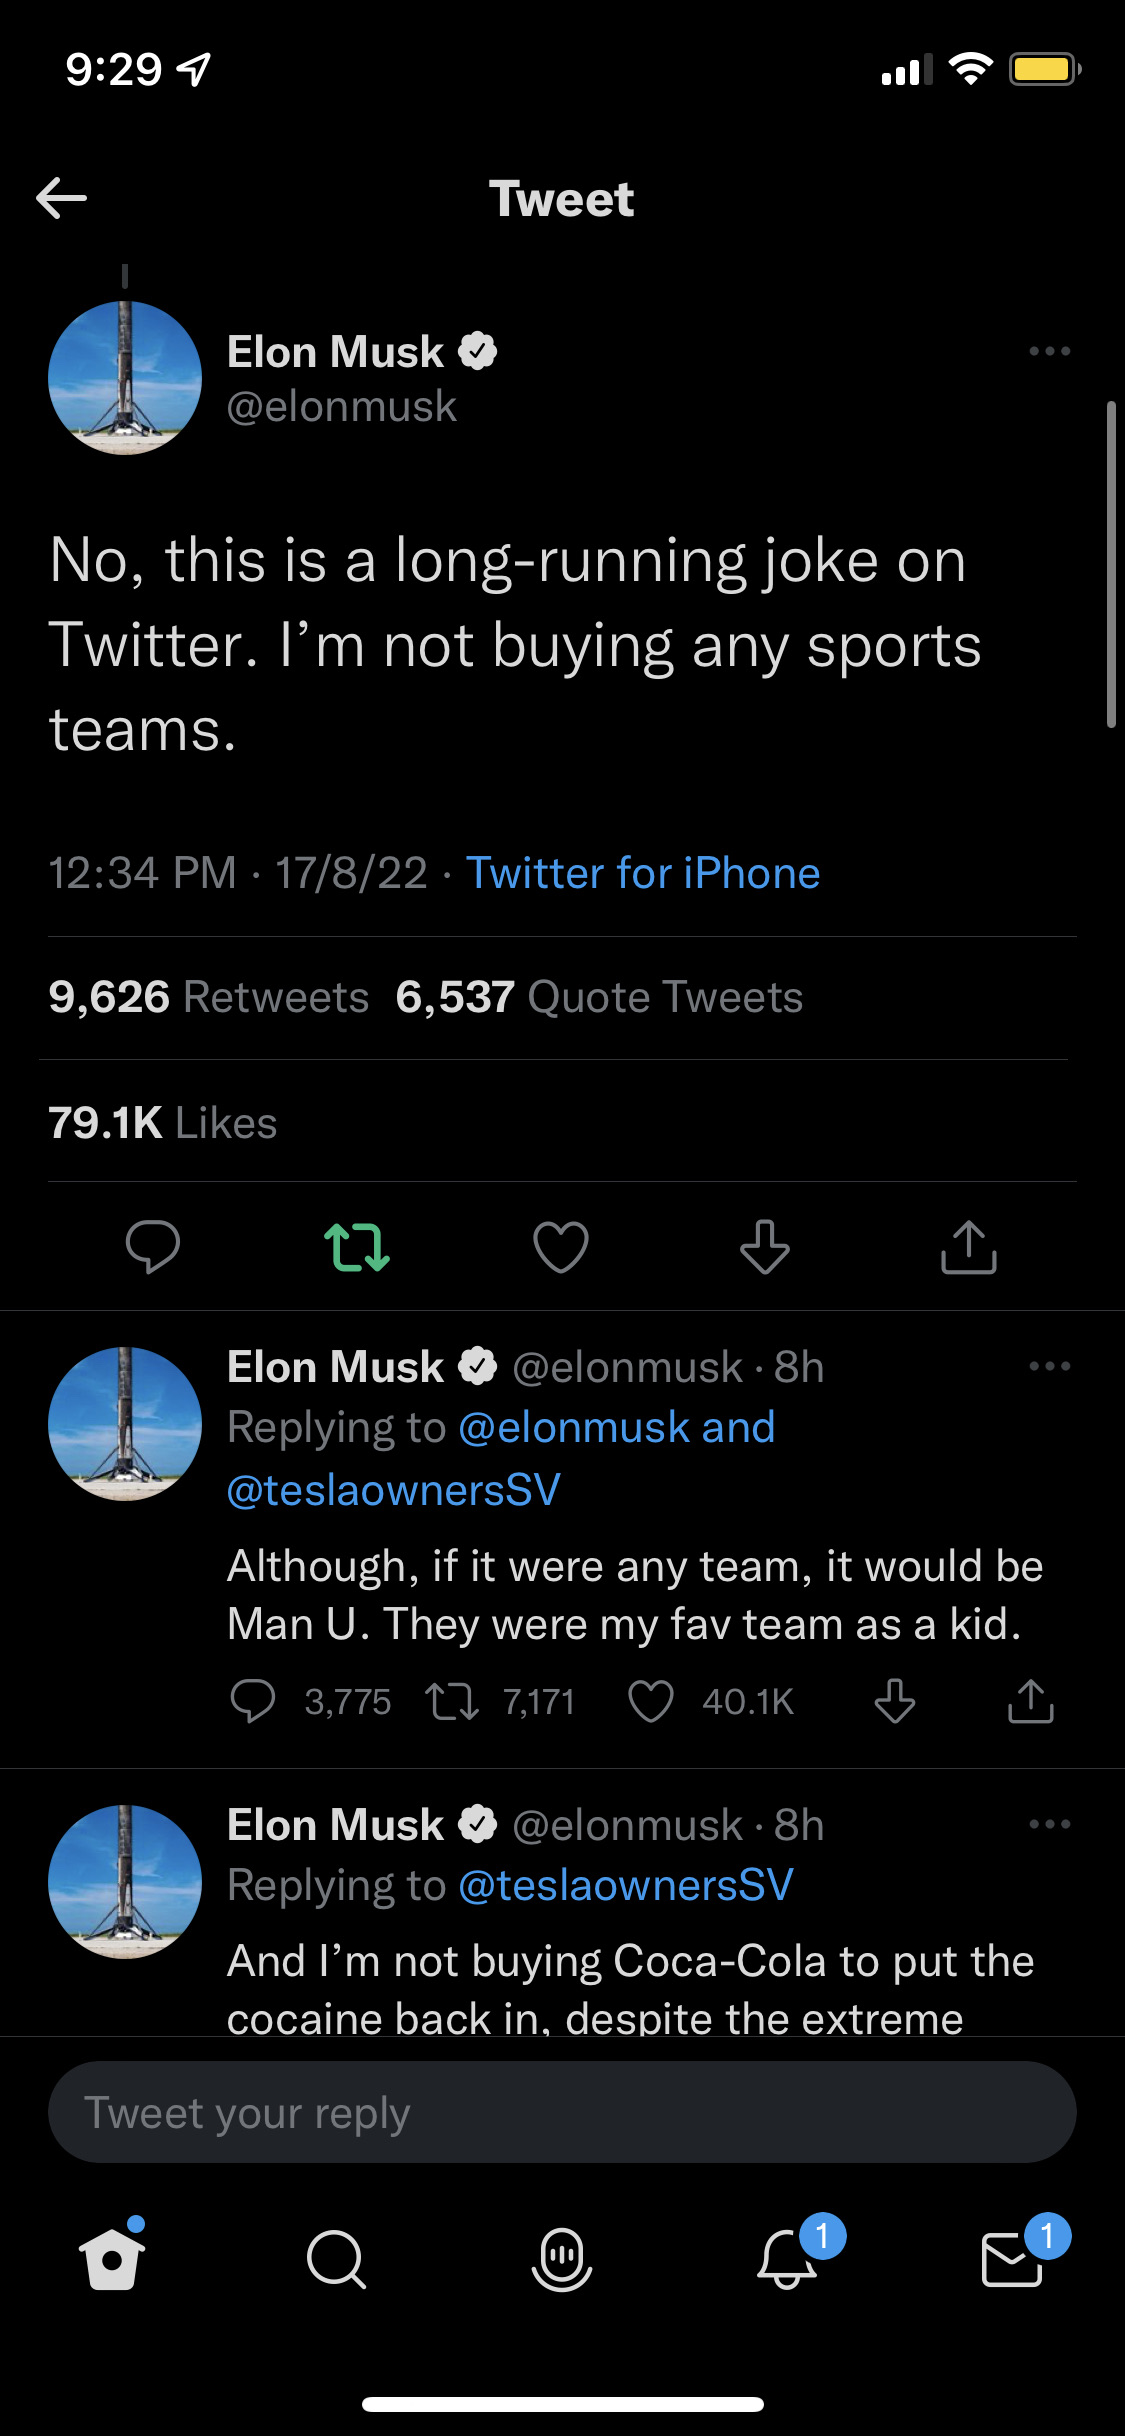
Task: Open Messages envelope tab
Action: coord(1012,2258)
